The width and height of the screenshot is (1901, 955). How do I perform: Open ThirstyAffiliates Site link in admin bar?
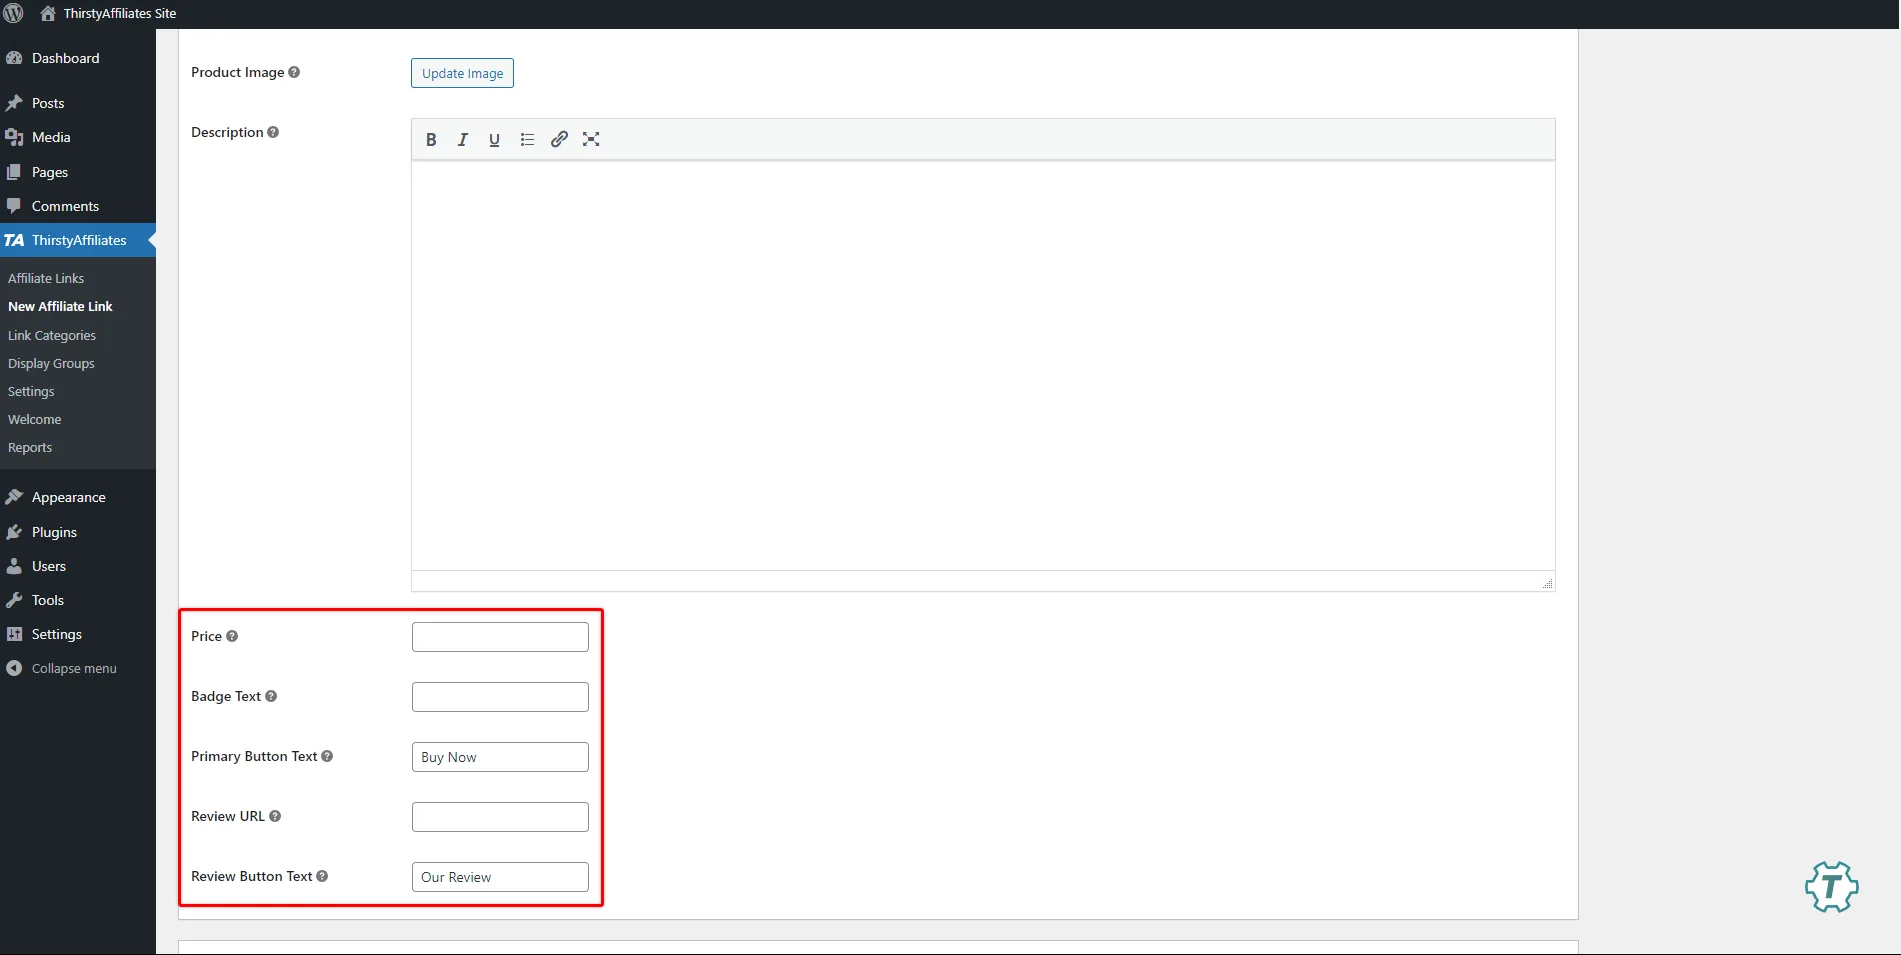pyautogui.click(x=120, y=13)
